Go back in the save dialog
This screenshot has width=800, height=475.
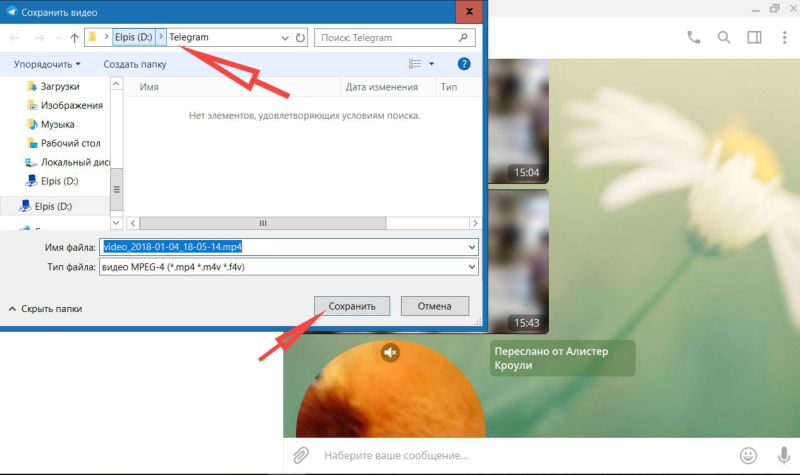15,38
